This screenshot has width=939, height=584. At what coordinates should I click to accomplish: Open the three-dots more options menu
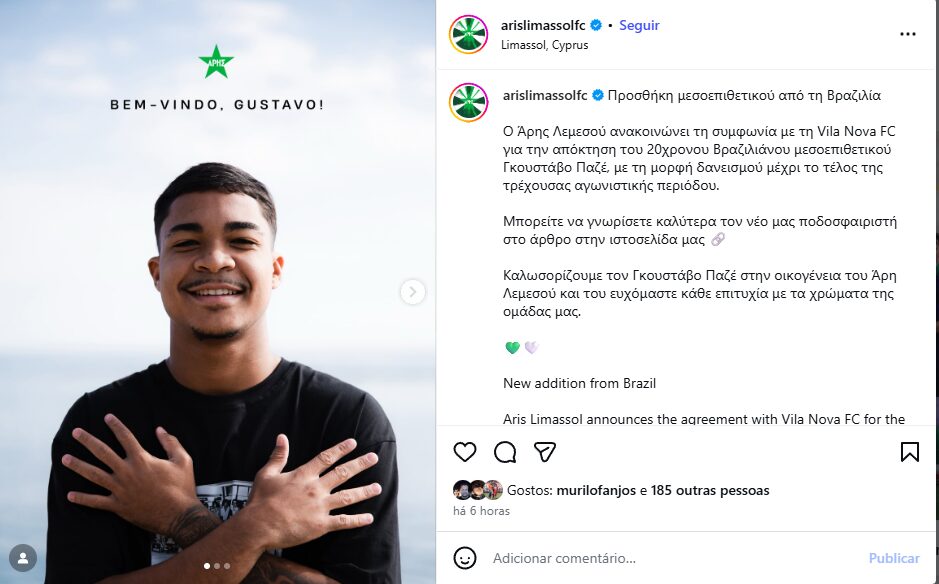point(907,34)
